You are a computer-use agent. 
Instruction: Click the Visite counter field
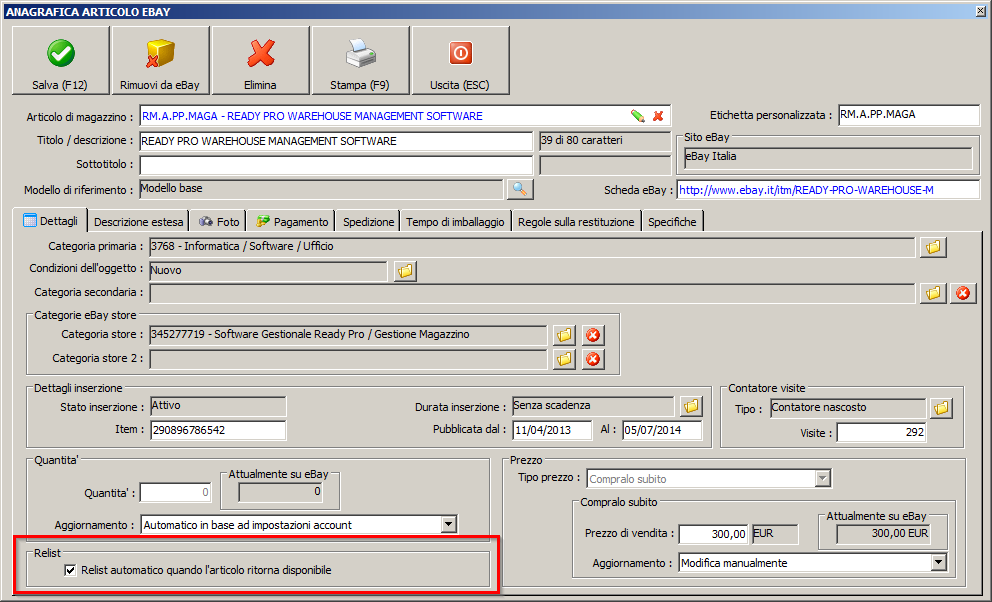[x=881, y=433]
